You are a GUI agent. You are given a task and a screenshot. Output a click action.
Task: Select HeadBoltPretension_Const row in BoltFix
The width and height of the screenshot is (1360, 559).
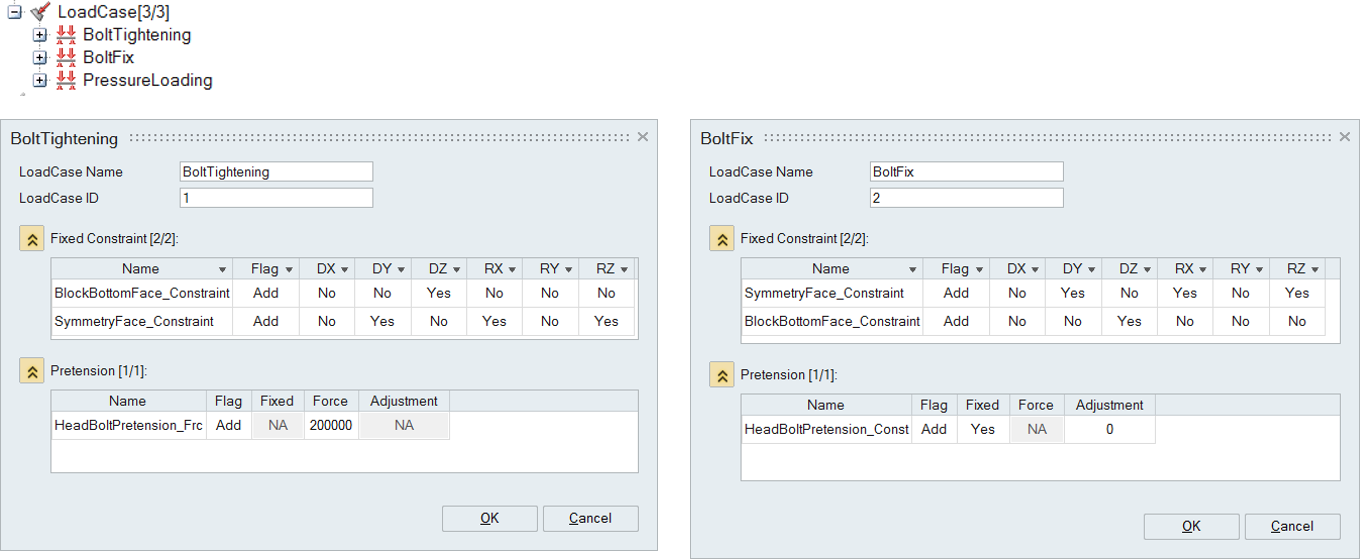[826, 429]
